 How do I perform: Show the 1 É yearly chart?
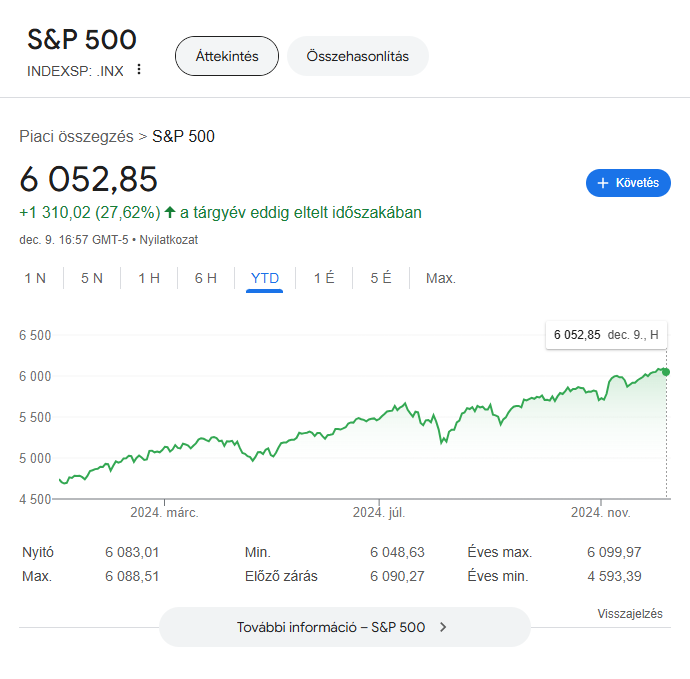point(324,278)
